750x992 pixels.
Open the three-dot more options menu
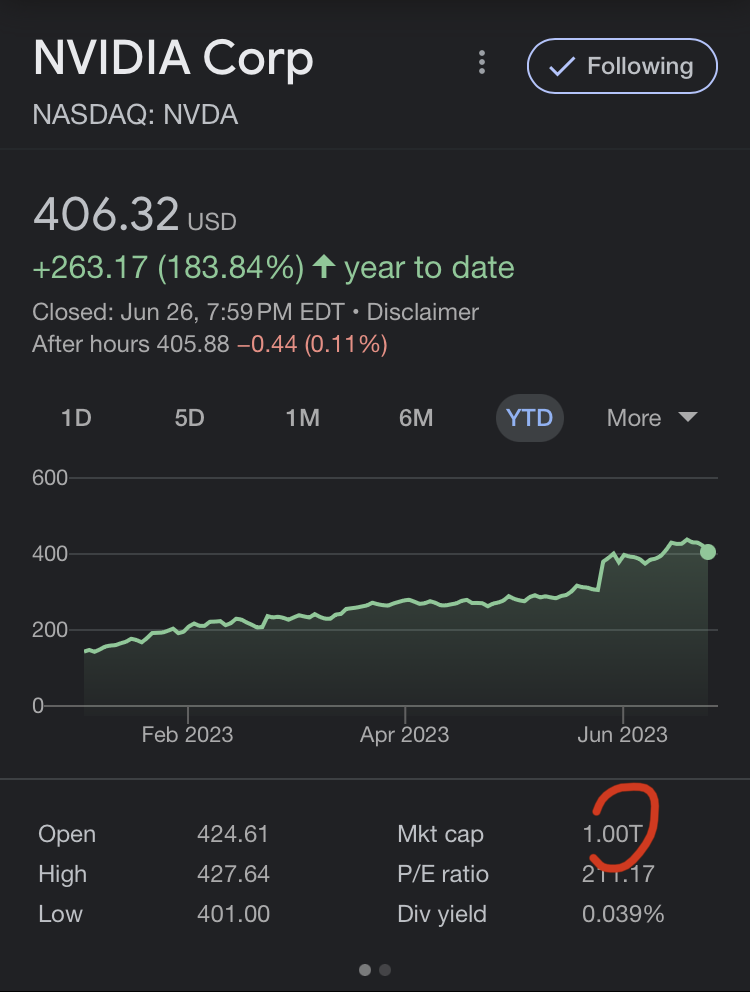[482, 65]
